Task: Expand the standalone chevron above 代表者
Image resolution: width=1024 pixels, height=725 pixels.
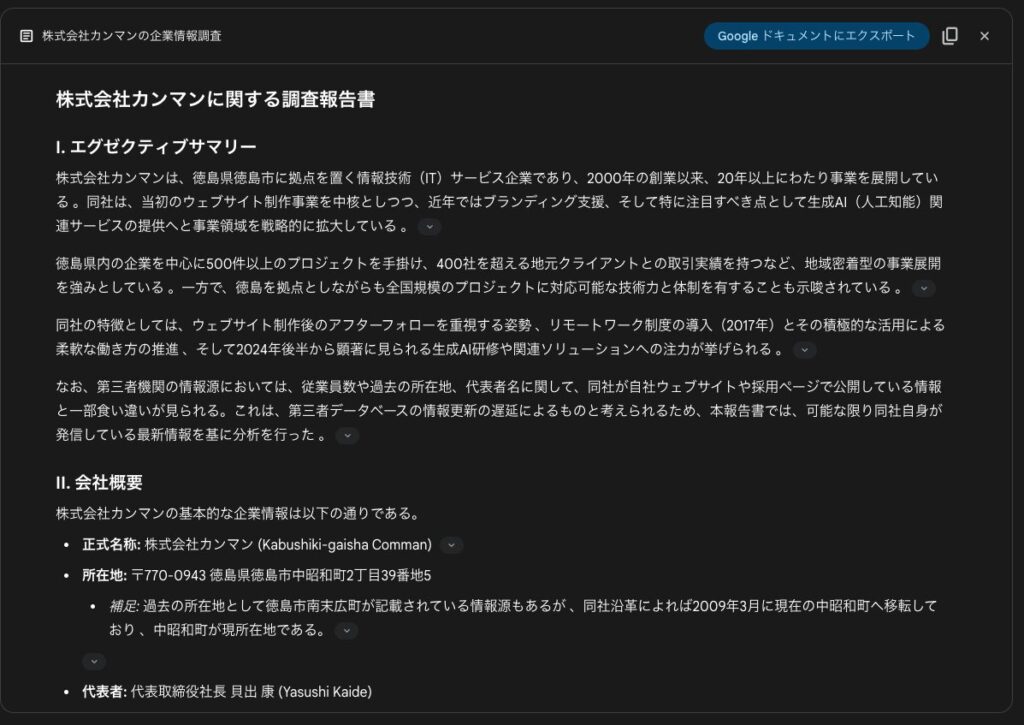Action: pyautogui.click(x=94, y=661)
